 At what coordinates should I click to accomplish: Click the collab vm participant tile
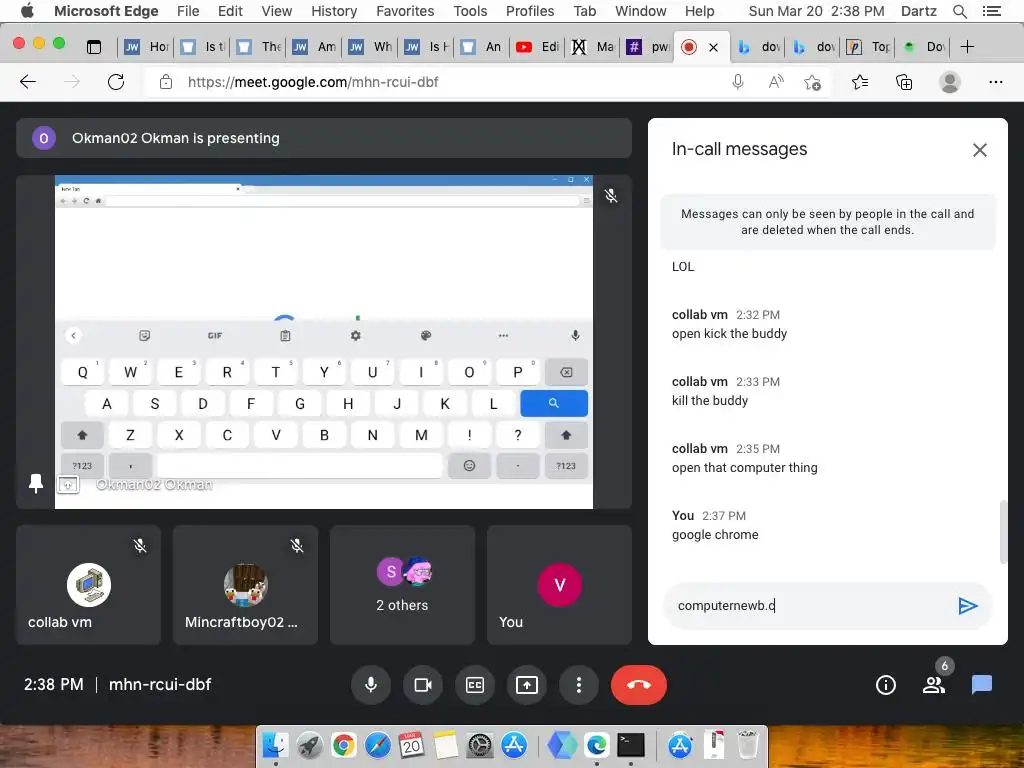point(88,584)
